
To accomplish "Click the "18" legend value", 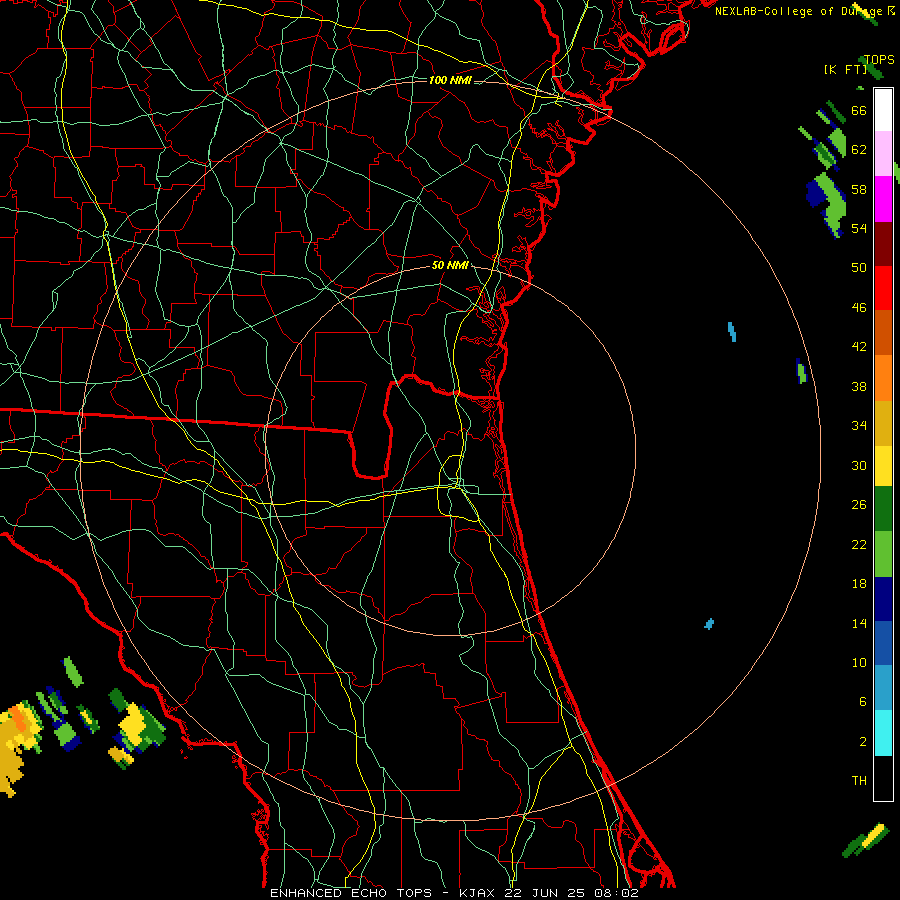I will point(859,584).
